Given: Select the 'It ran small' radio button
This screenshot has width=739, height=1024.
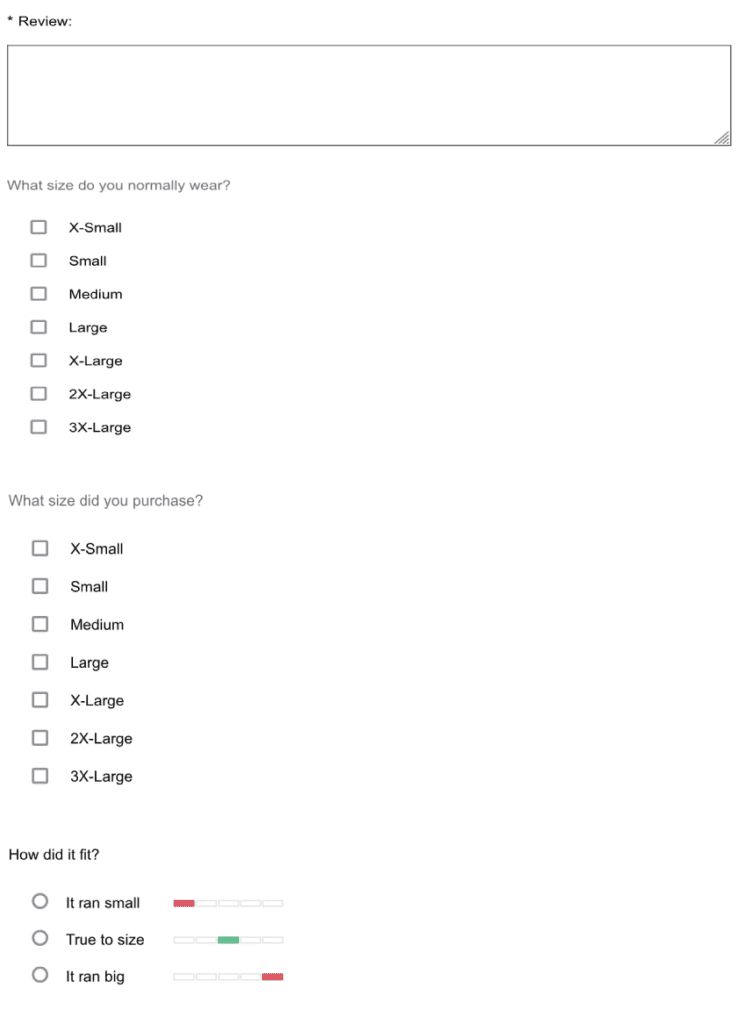Looking at the screenshot, I should coord(38,901).
